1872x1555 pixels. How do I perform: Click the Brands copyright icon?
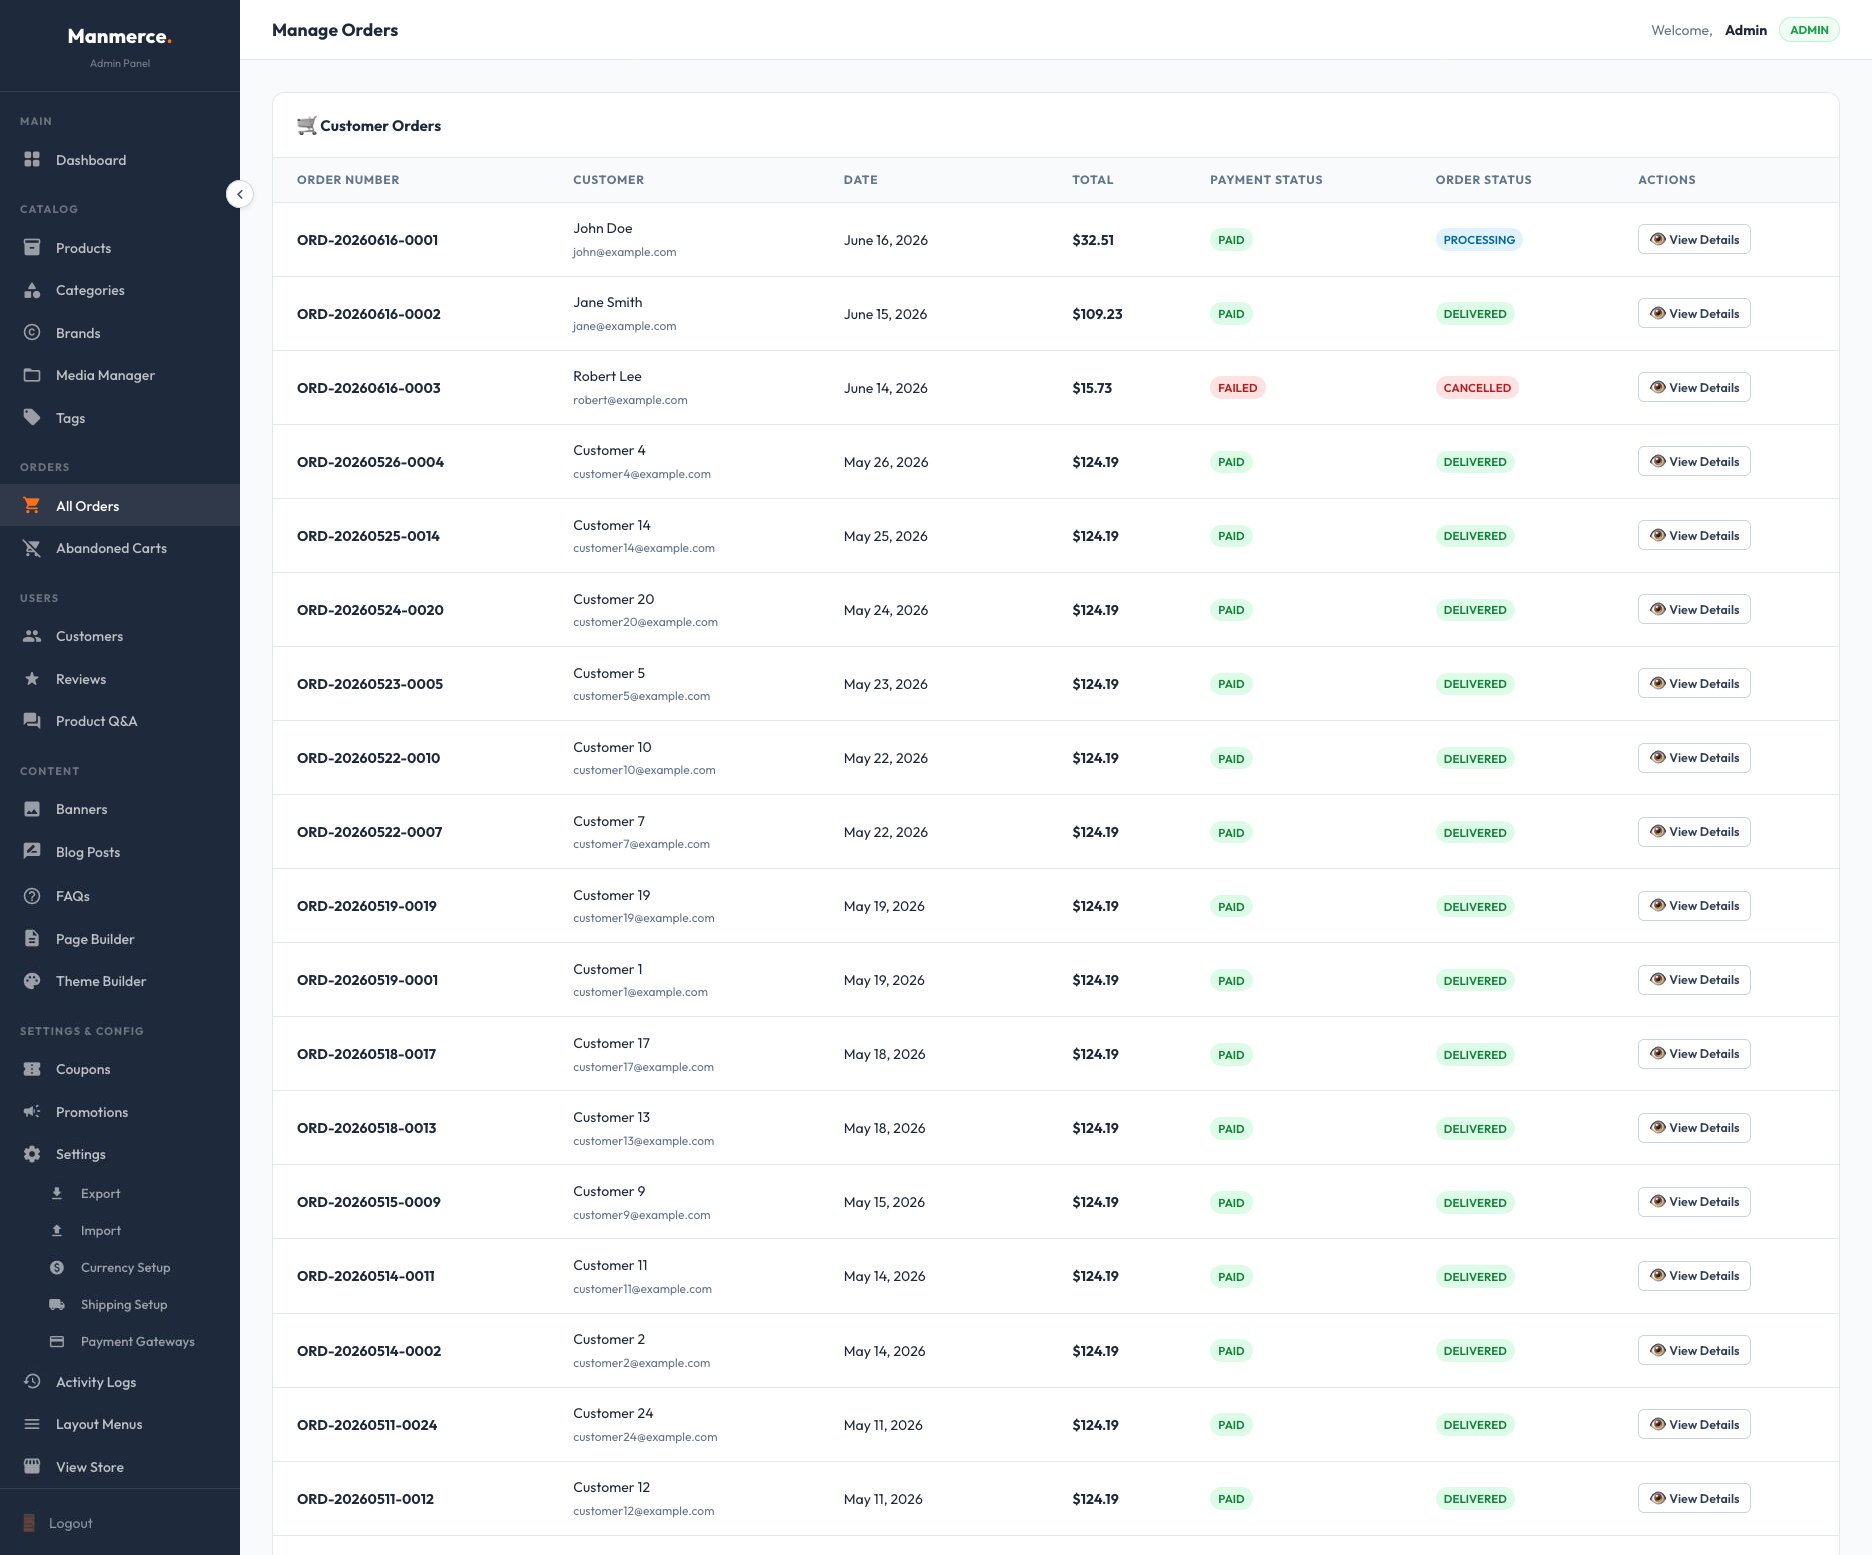[32, 332]
